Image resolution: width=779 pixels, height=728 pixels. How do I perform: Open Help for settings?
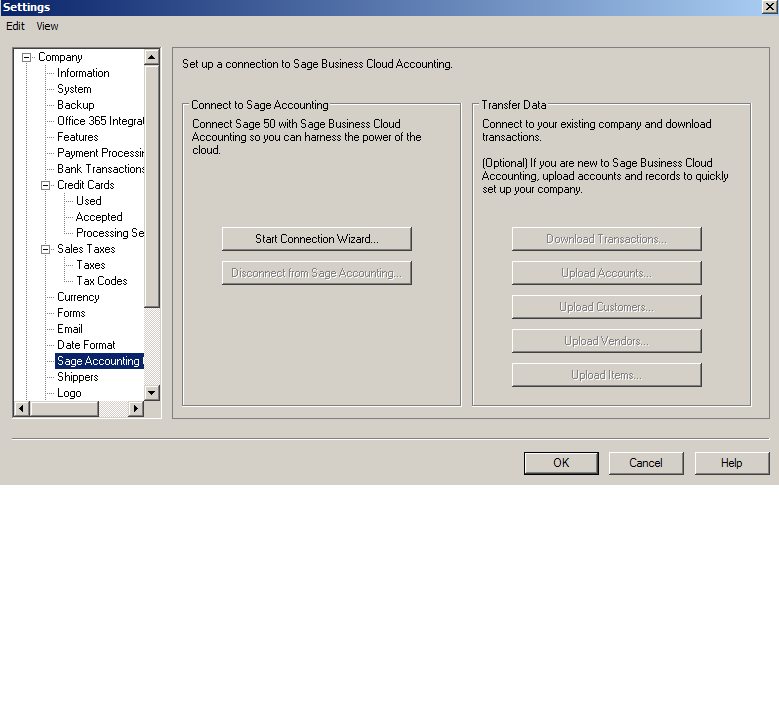(731, 463)
